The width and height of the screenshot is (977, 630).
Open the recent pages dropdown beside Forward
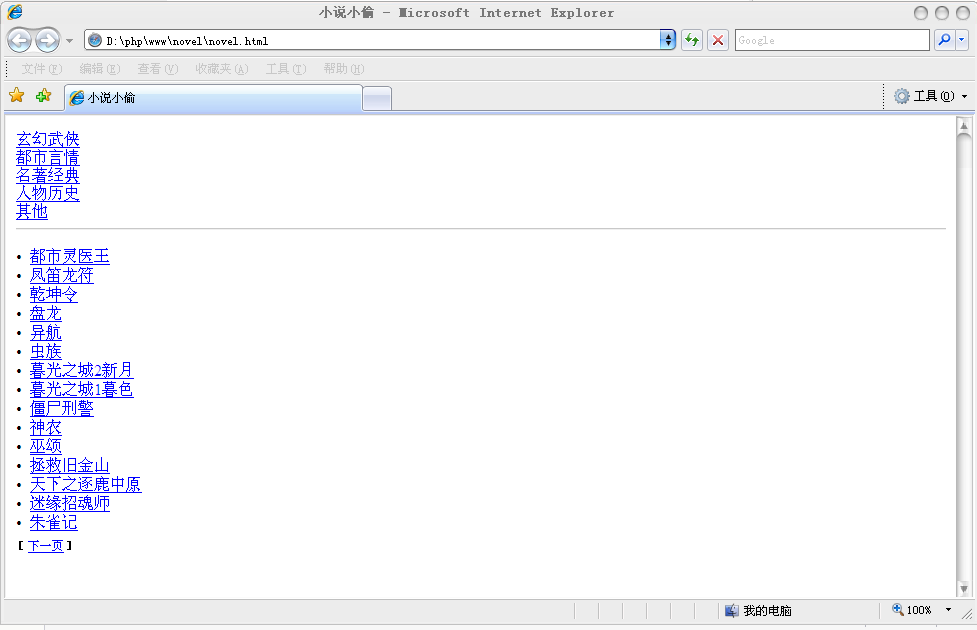point(69,41)
